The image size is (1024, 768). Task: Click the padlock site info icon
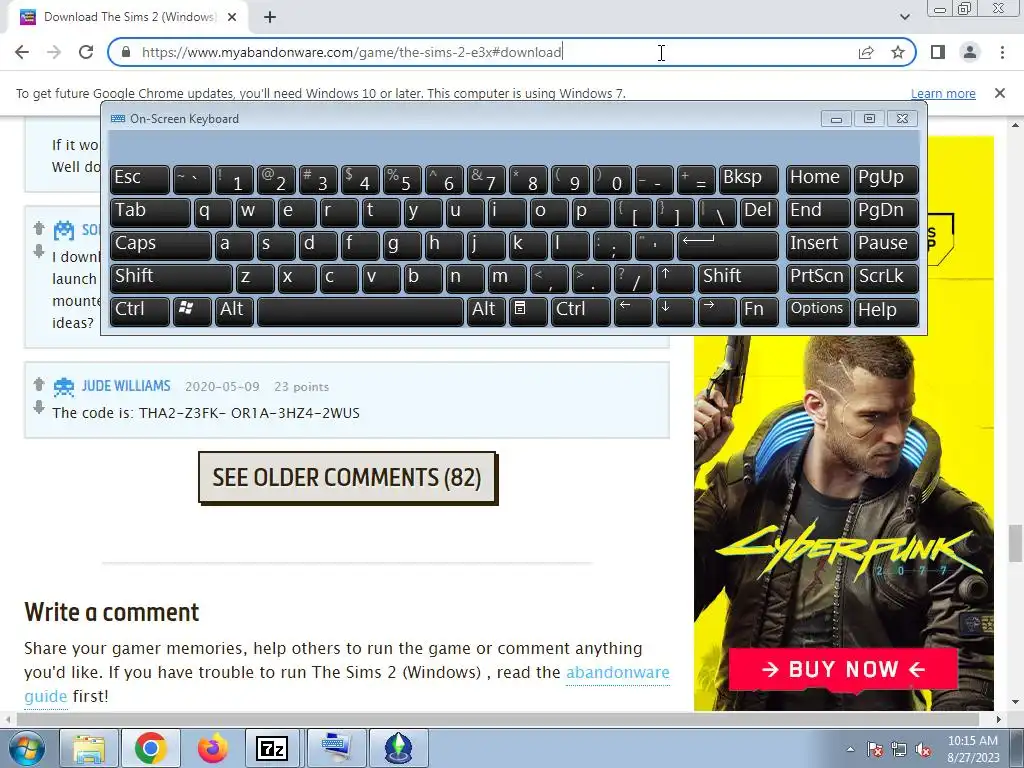pos(126,52)
